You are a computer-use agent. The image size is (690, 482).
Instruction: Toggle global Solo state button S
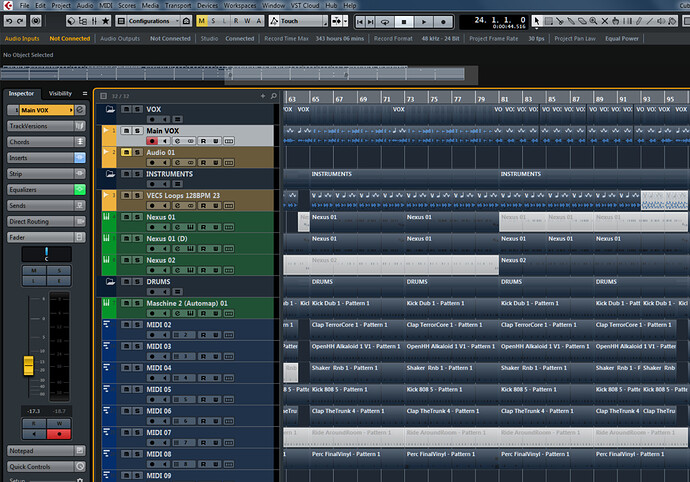(213, 21)
